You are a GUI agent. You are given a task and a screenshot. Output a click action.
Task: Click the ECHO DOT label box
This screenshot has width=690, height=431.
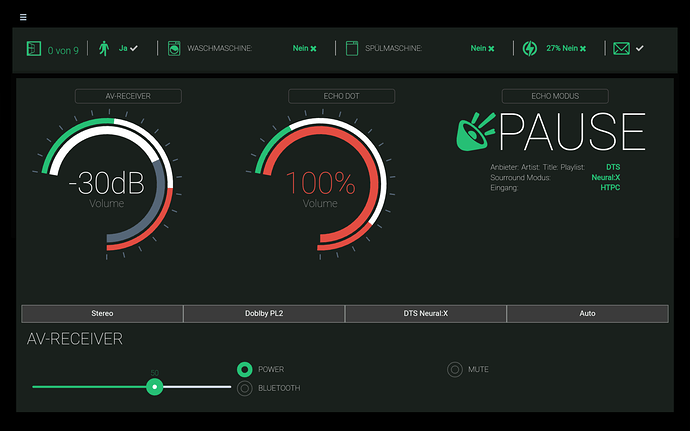pyautogui.click(x=341, y=96)
